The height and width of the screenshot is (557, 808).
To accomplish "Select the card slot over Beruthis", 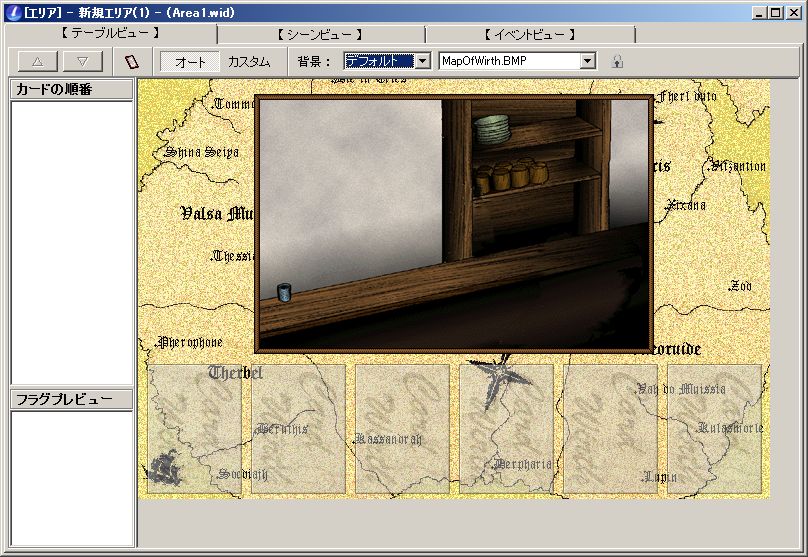I will (298, 429).
